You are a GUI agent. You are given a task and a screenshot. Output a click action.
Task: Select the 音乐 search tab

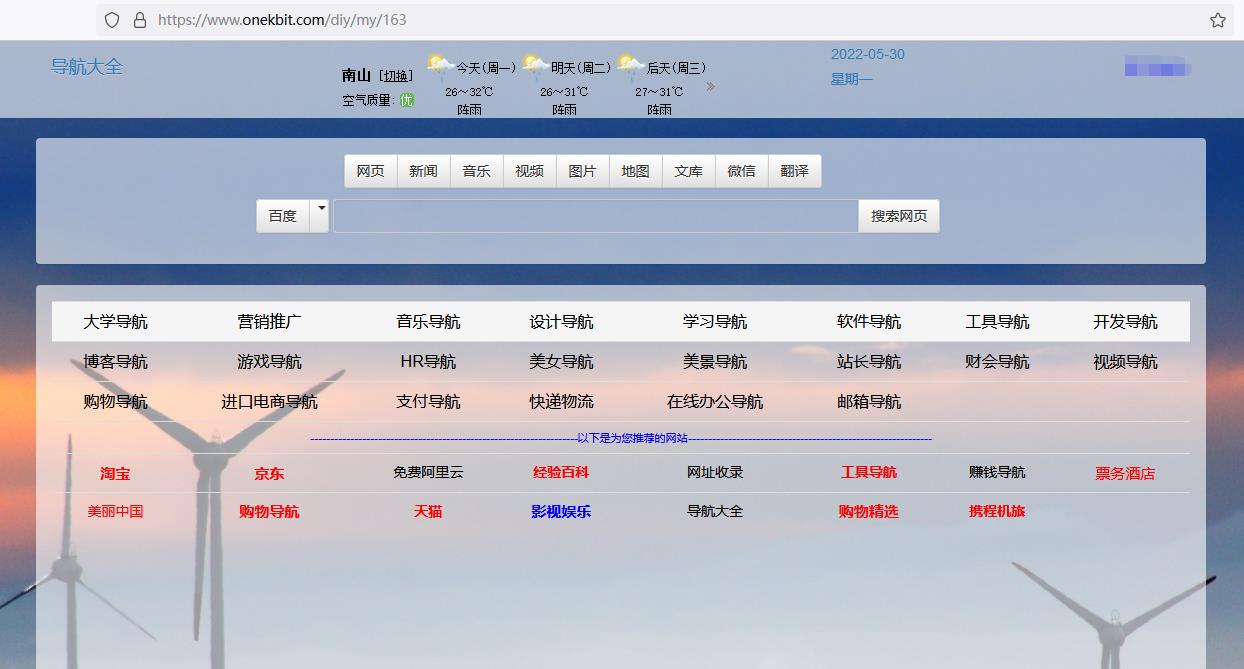point(477,171)
